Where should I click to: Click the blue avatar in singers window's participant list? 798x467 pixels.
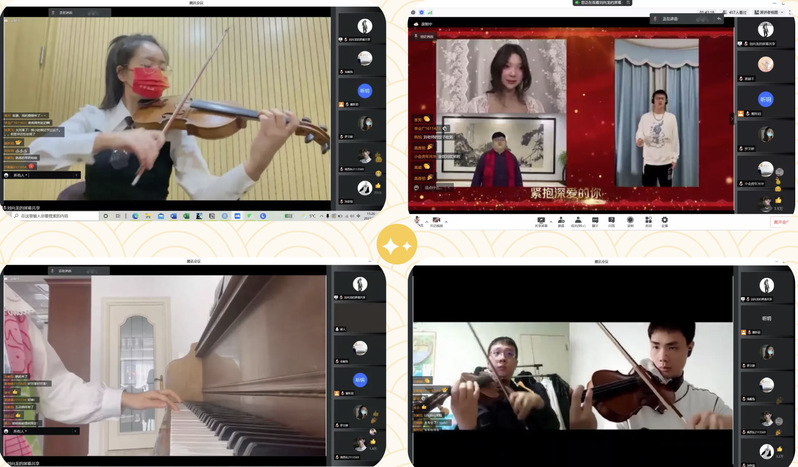pos(766,99)
